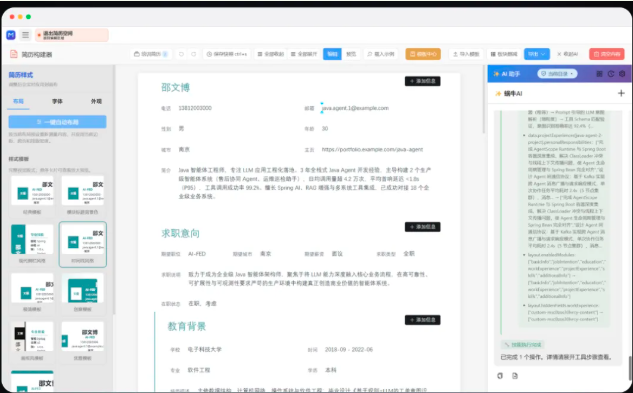Select the template with the teal left sidebar

[x=32, y=244]
